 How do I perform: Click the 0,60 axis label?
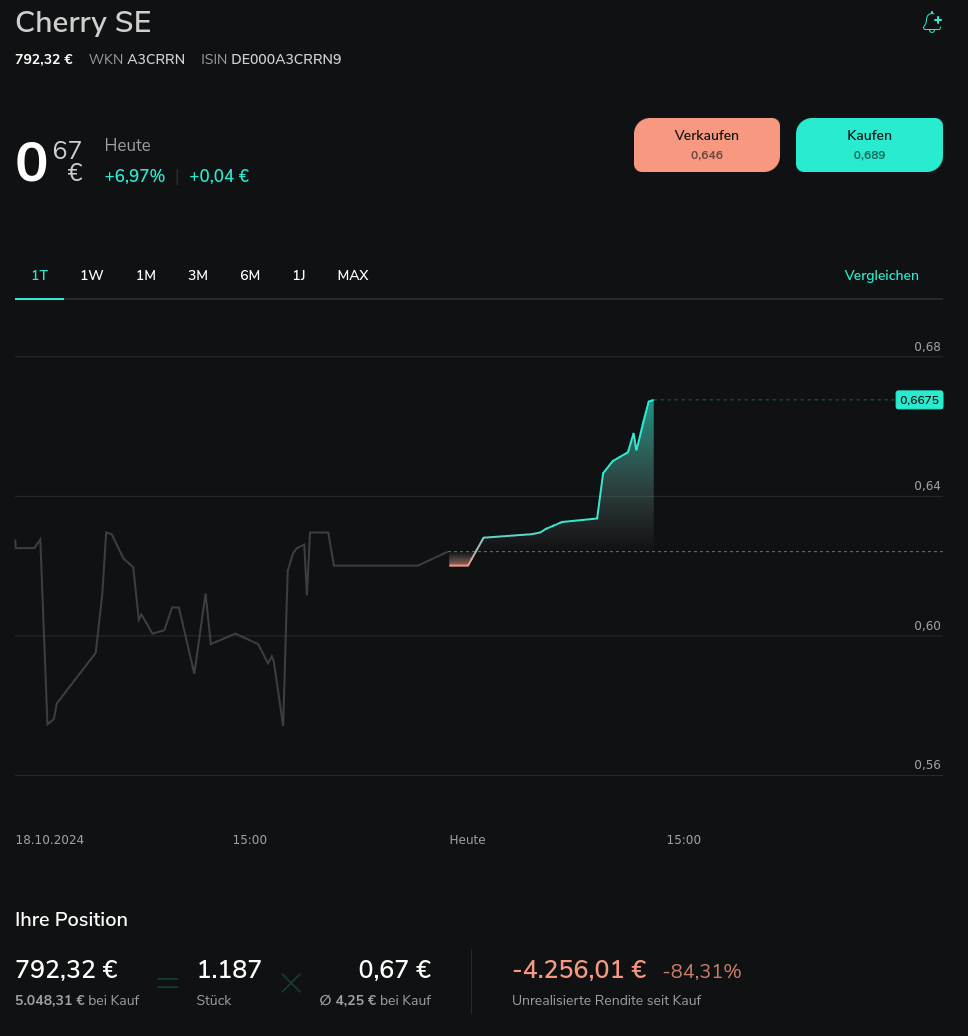point(927,626)
